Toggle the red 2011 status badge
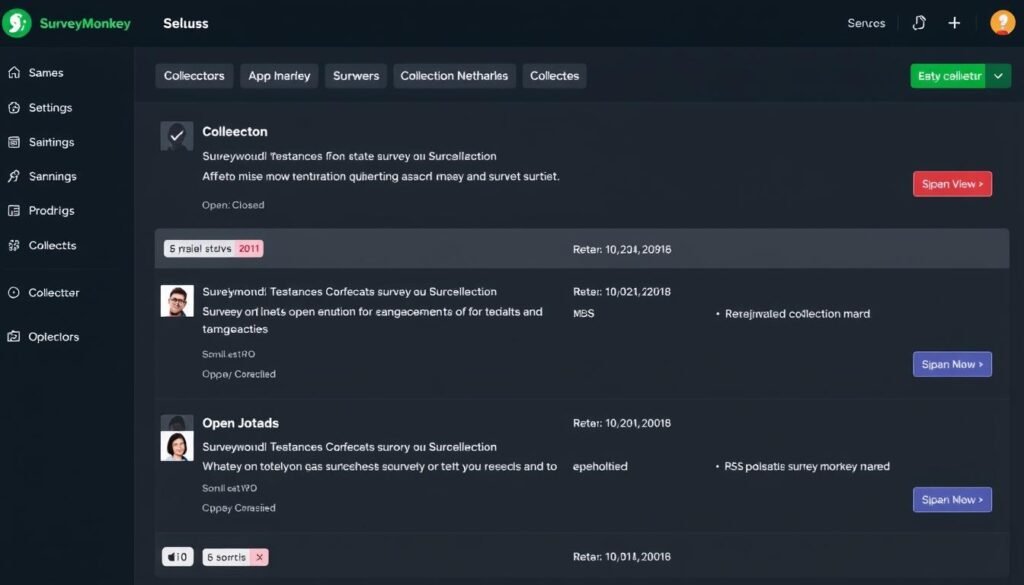This screenshot has height=585, width=1024. (248, 248)
